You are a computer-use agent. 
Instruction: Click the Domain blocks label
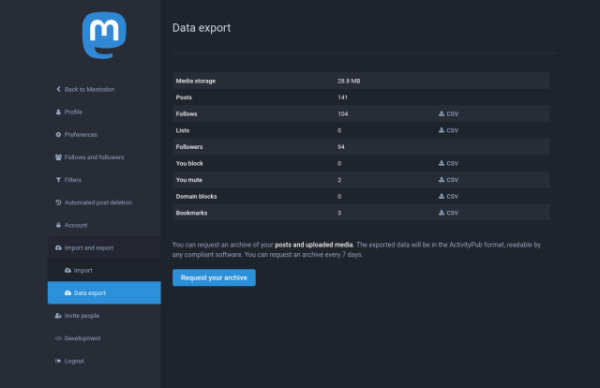pyautogui.click(x=196, y=196)
